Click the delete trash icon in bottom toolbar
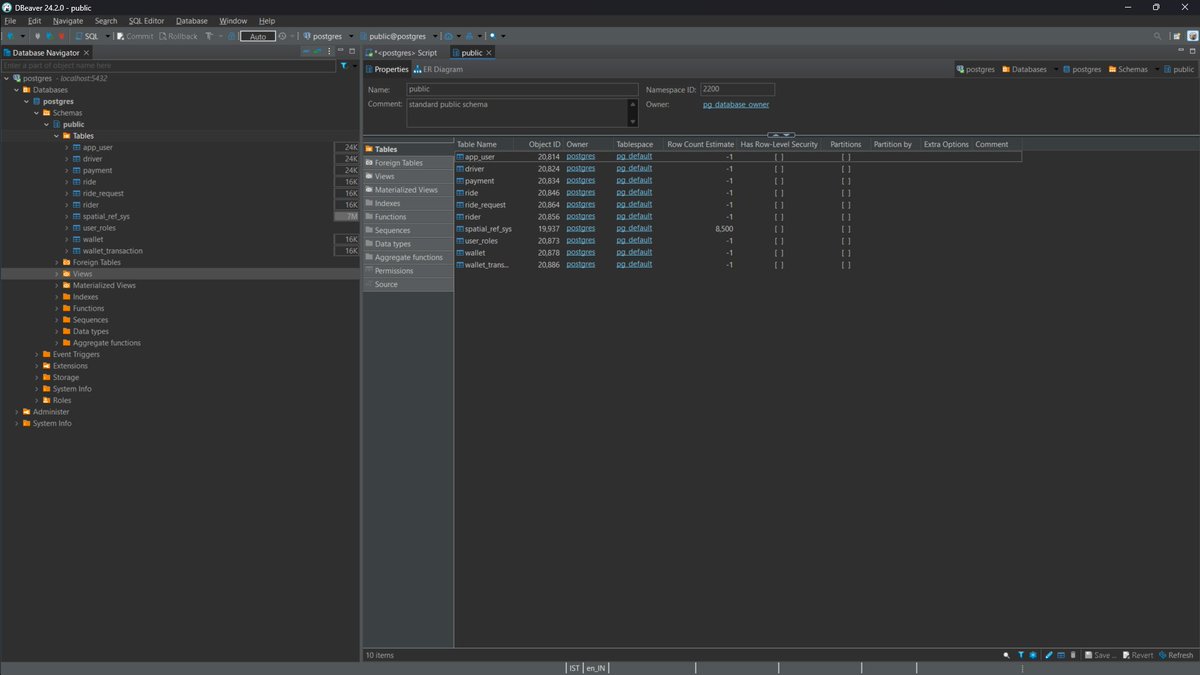 [x=1073, y=655]
